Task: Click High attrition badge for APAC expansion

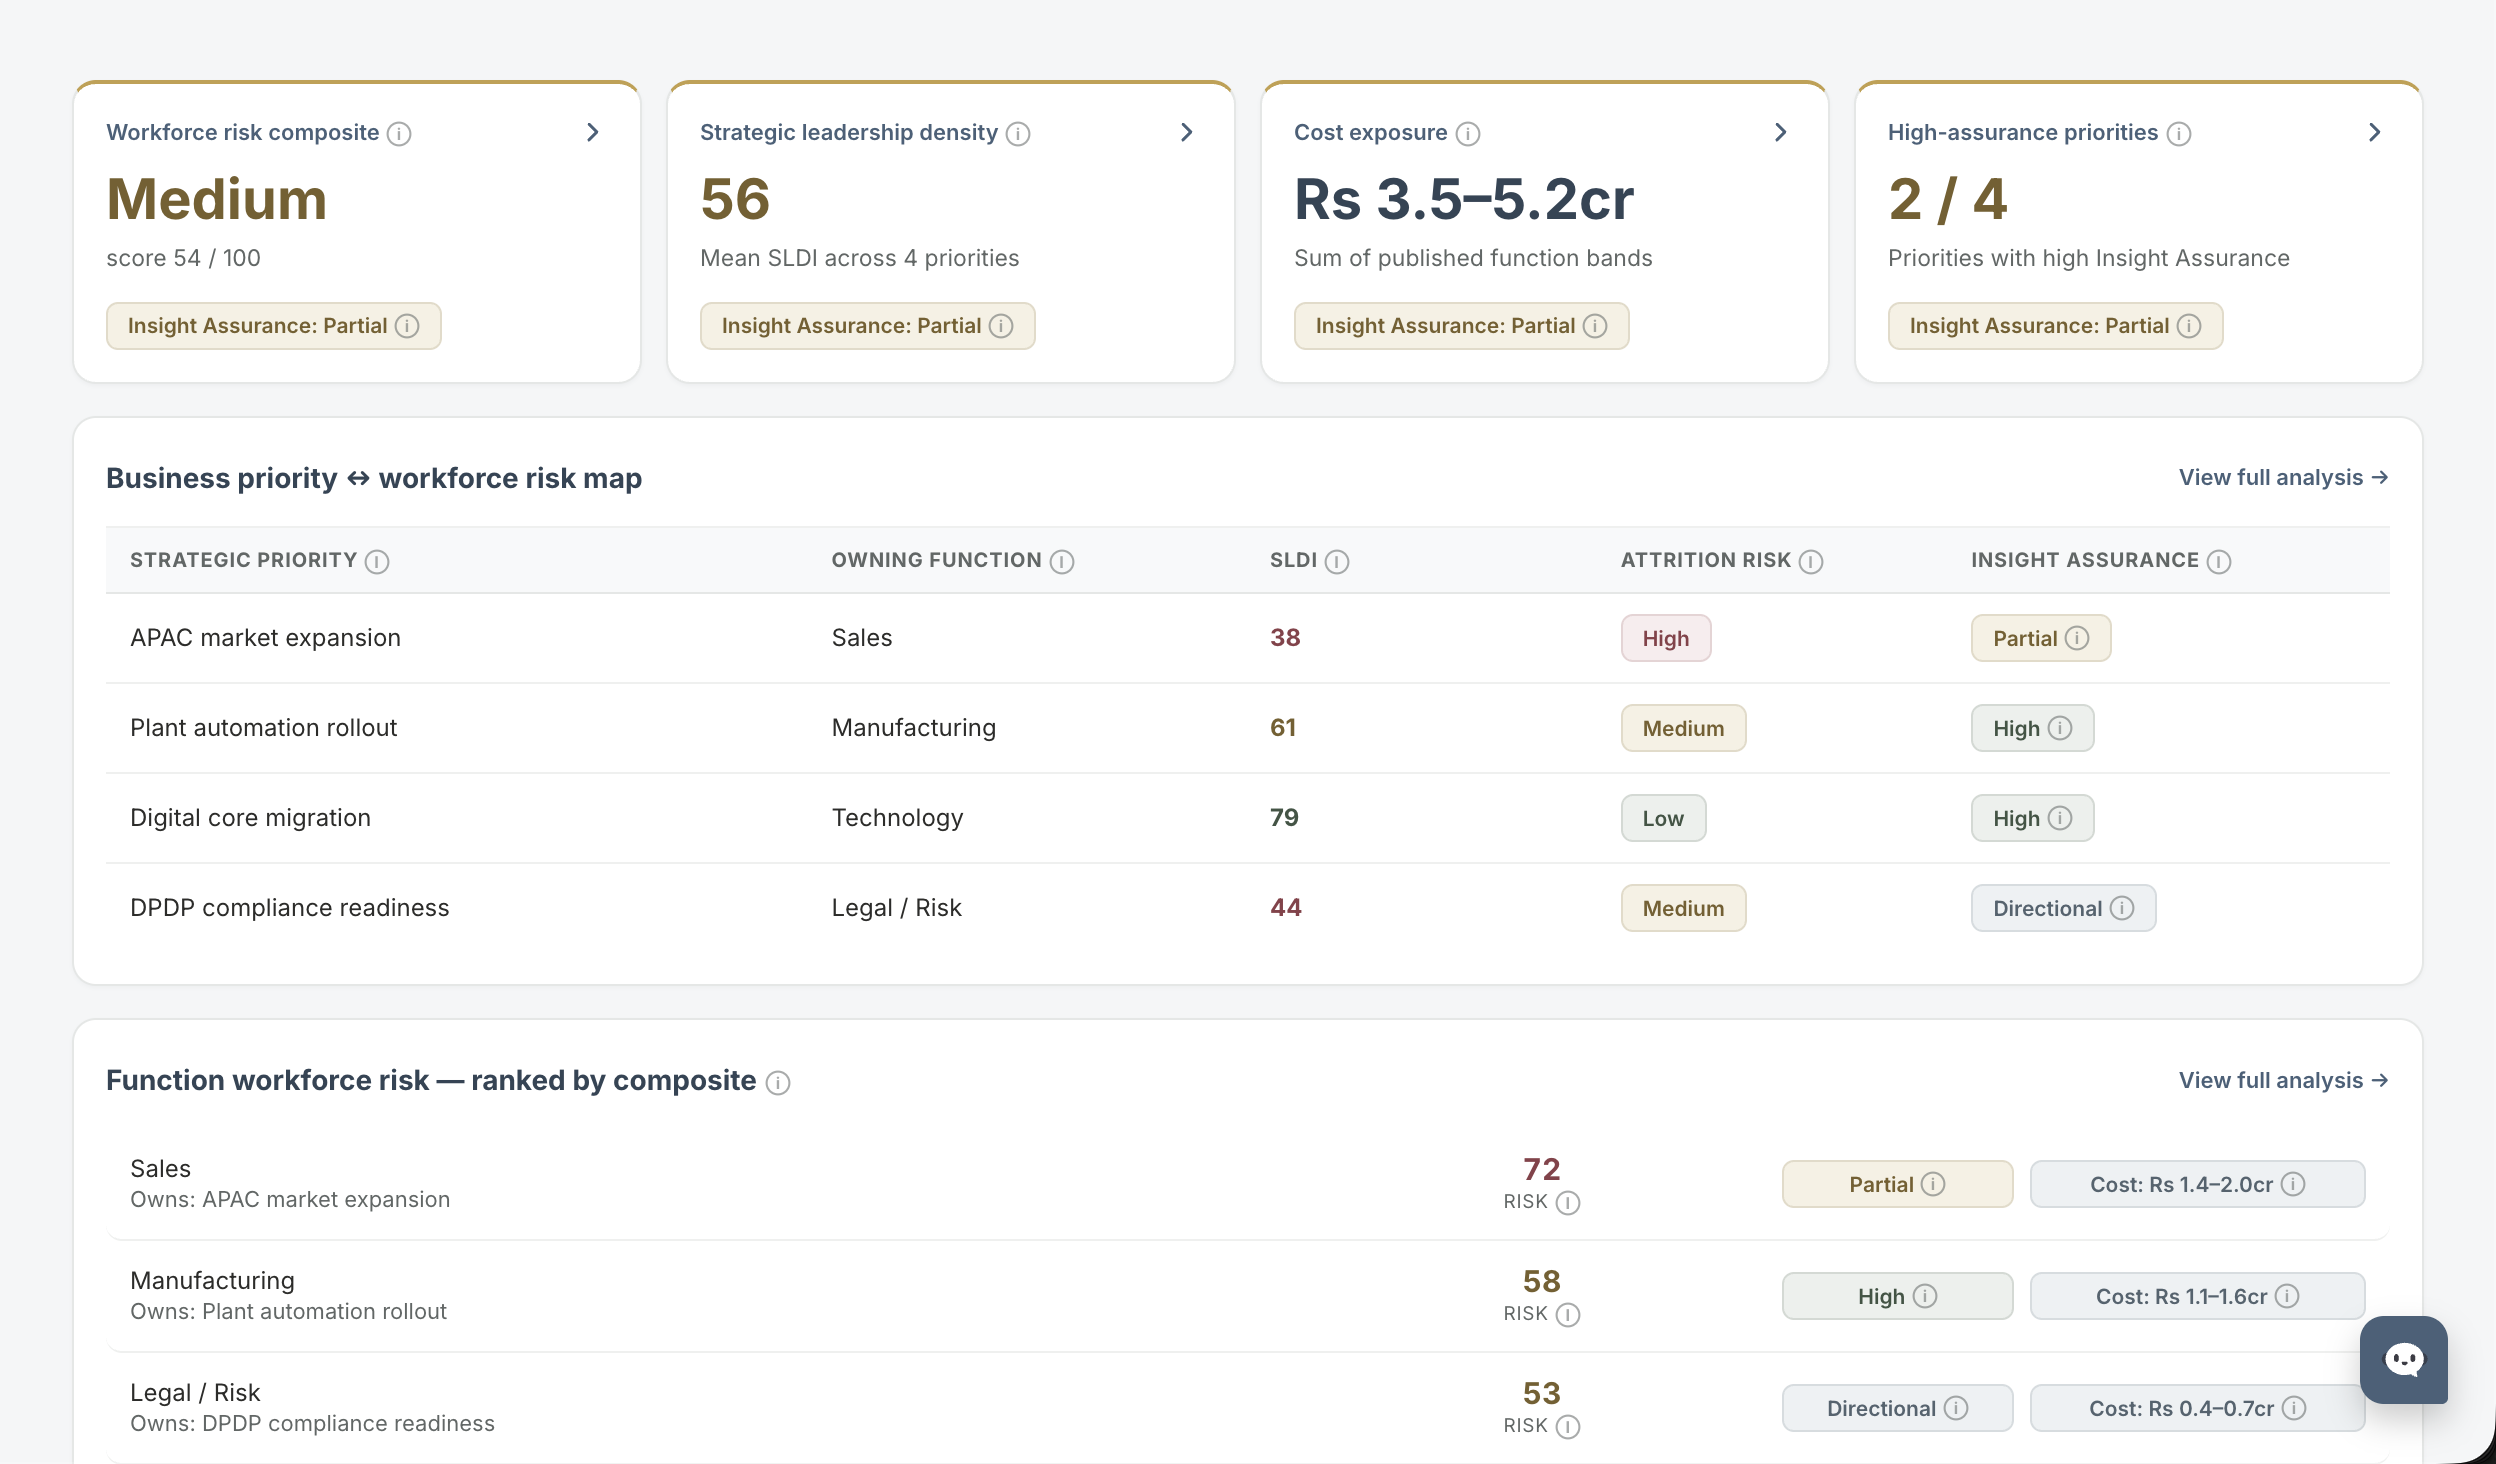Action: pos(1666,638)
